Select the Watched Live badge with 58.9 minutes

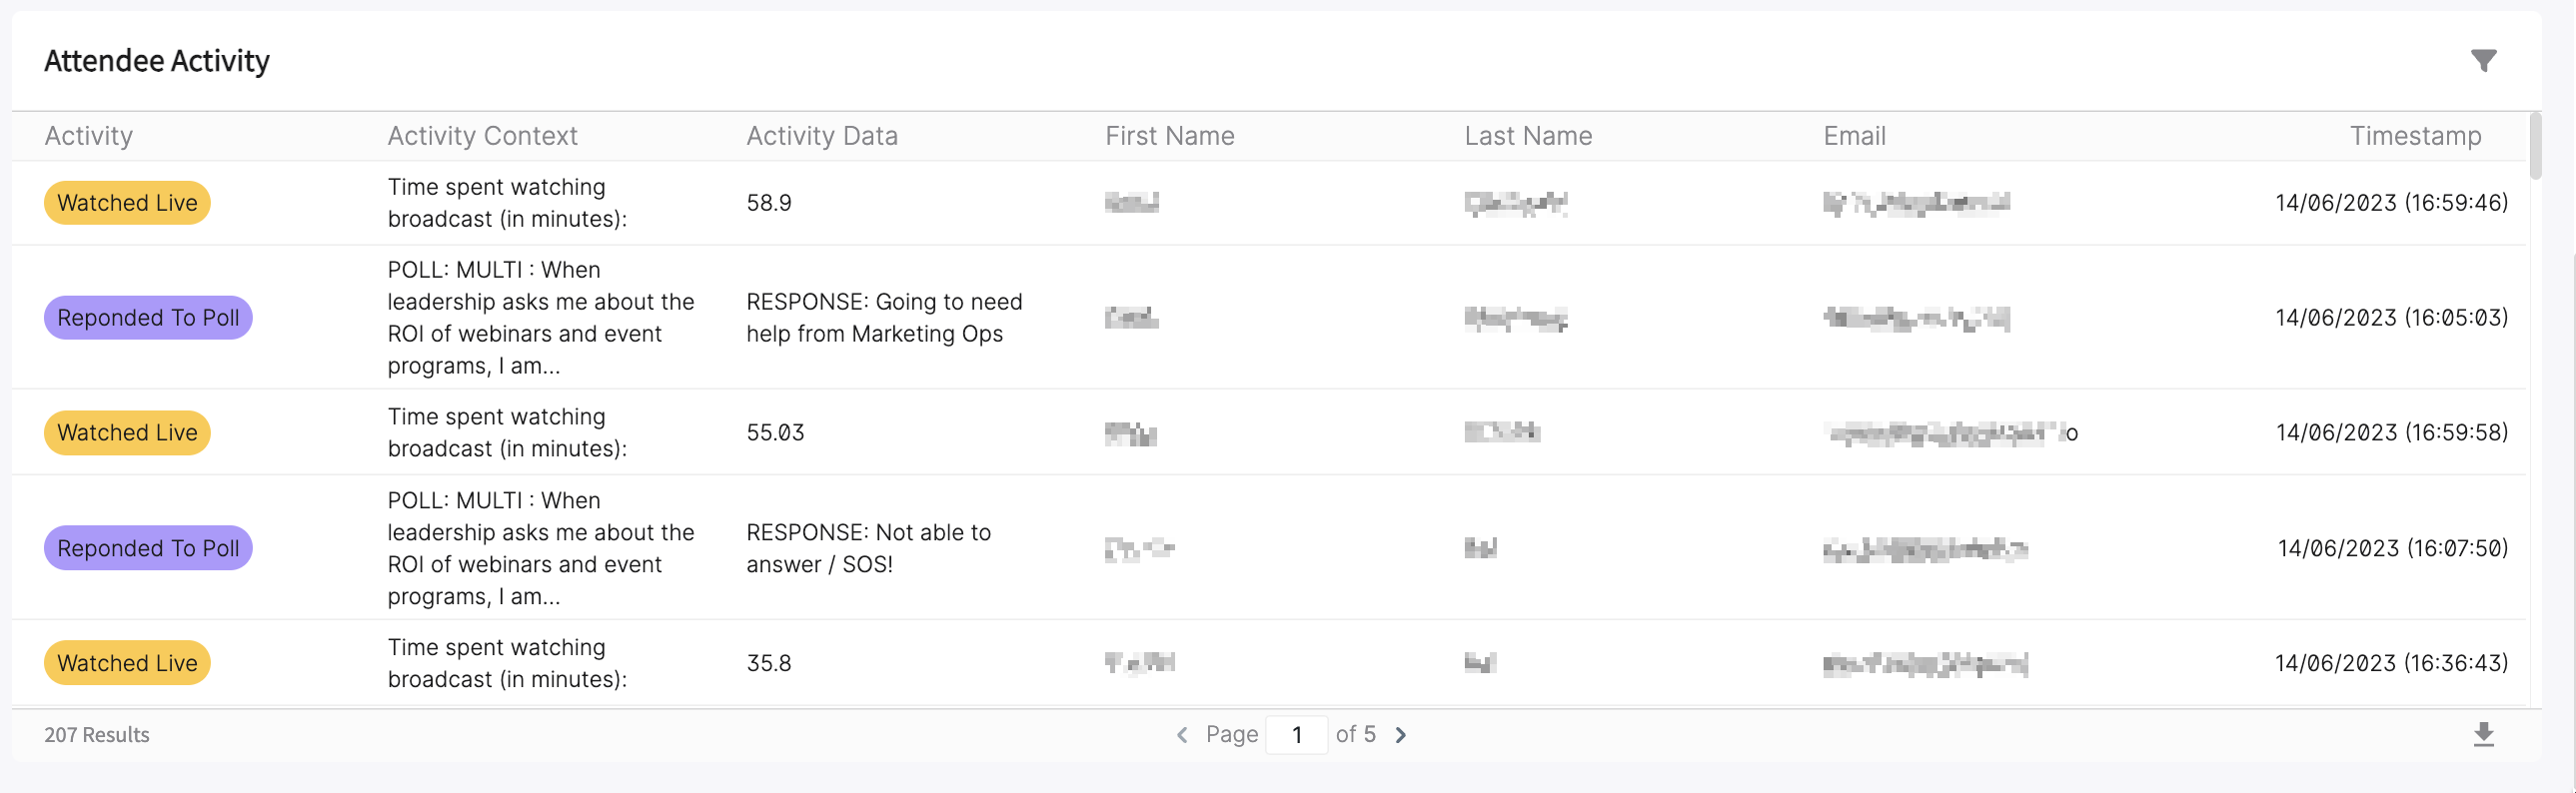point(127,203)
